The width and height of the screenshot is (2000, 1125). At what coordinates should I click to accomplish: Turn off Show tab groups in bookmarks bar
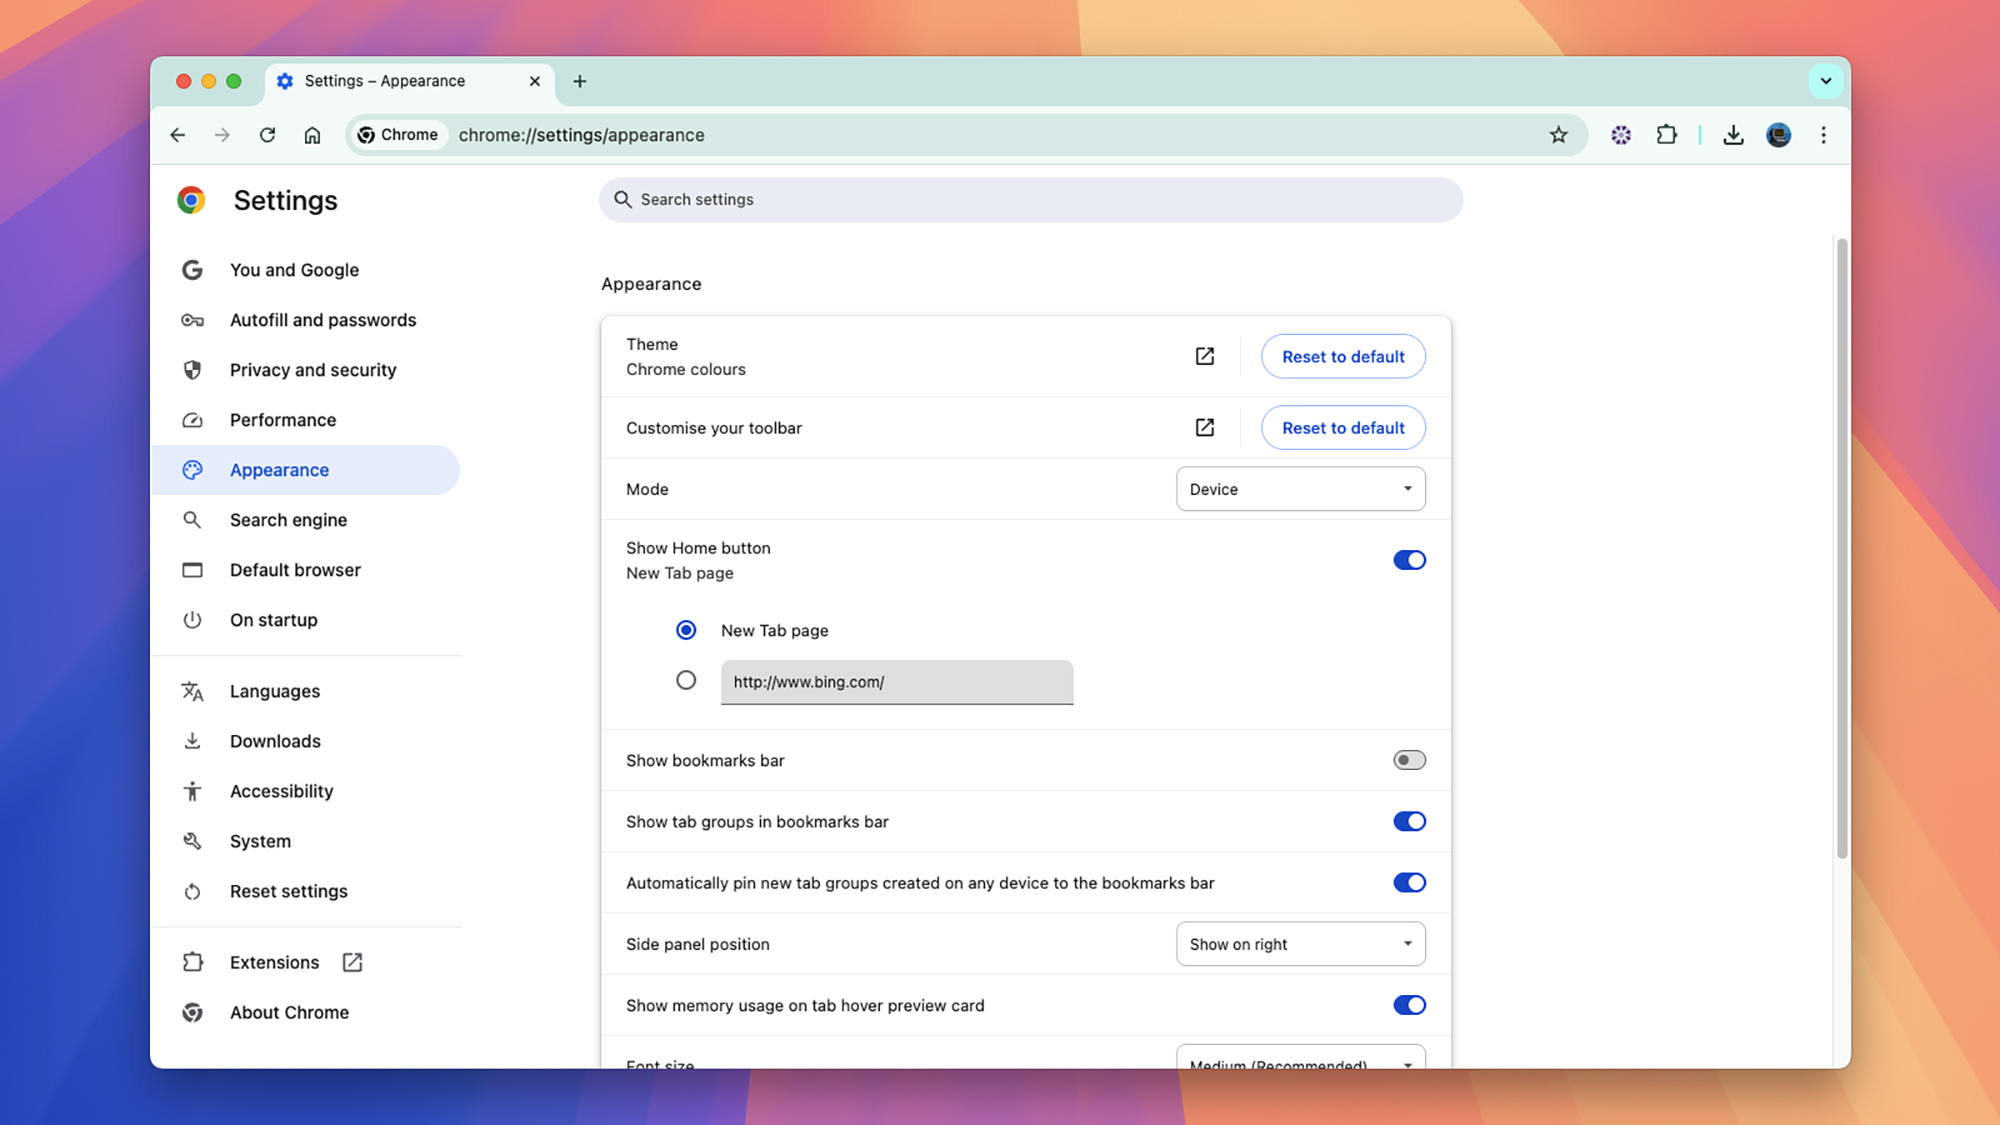(1409, 821)
